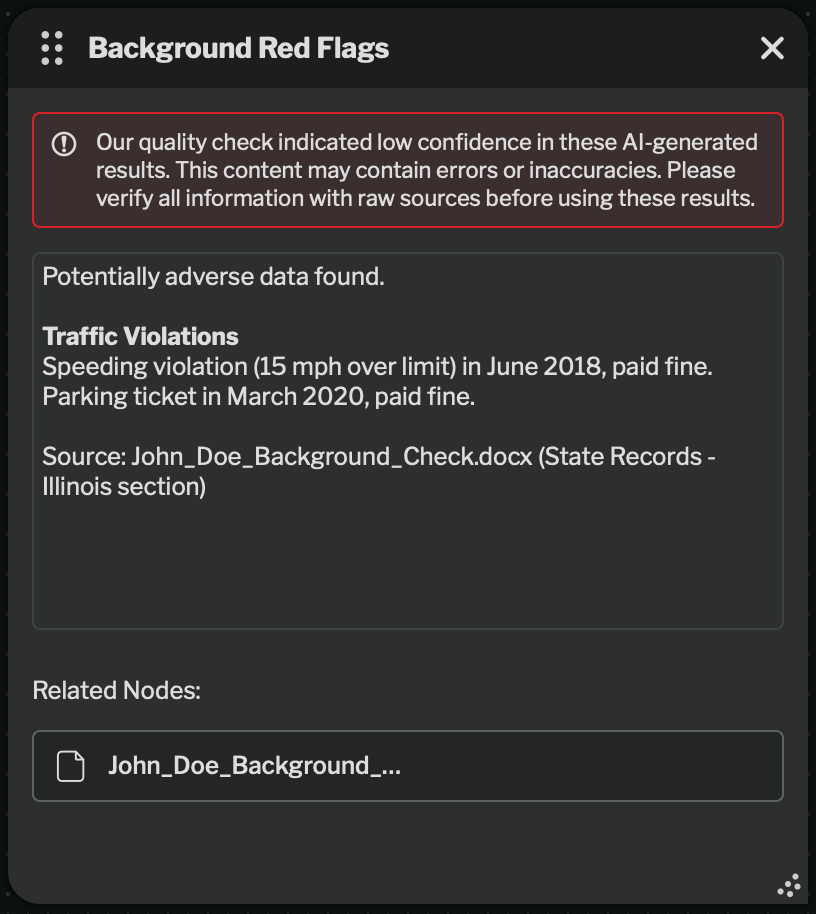This screenshot has width=816, height=914.
Task: Click the parking ticket March 2020 line
Action: [x=259, y=396]
